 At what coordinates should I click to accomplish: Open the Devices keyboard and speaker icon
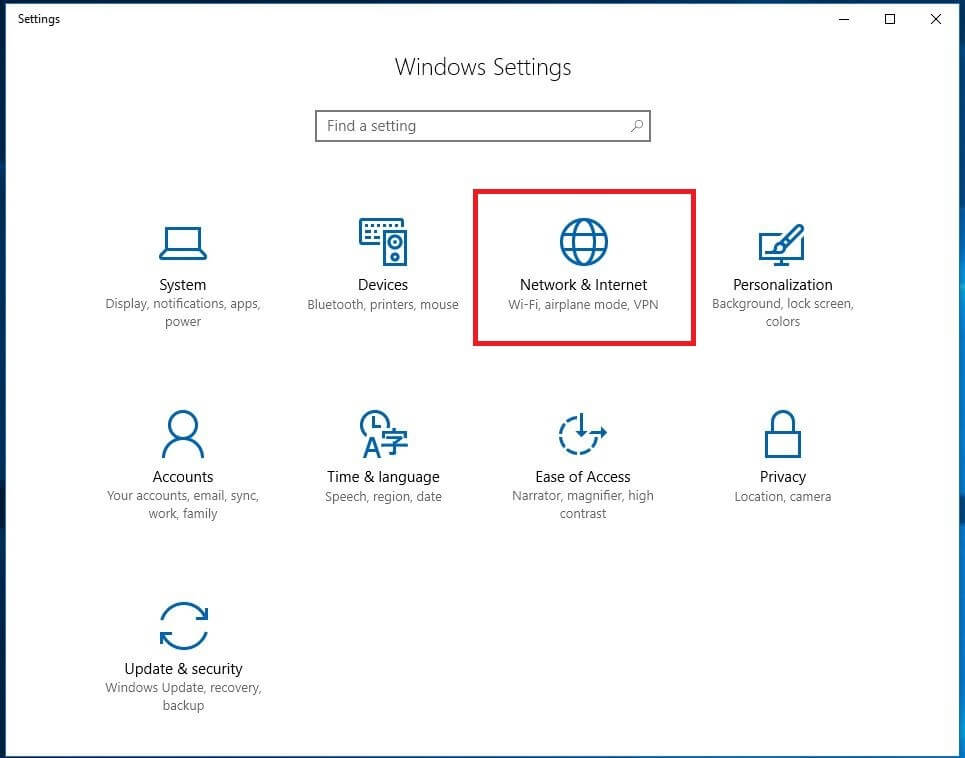coord(383,242)
